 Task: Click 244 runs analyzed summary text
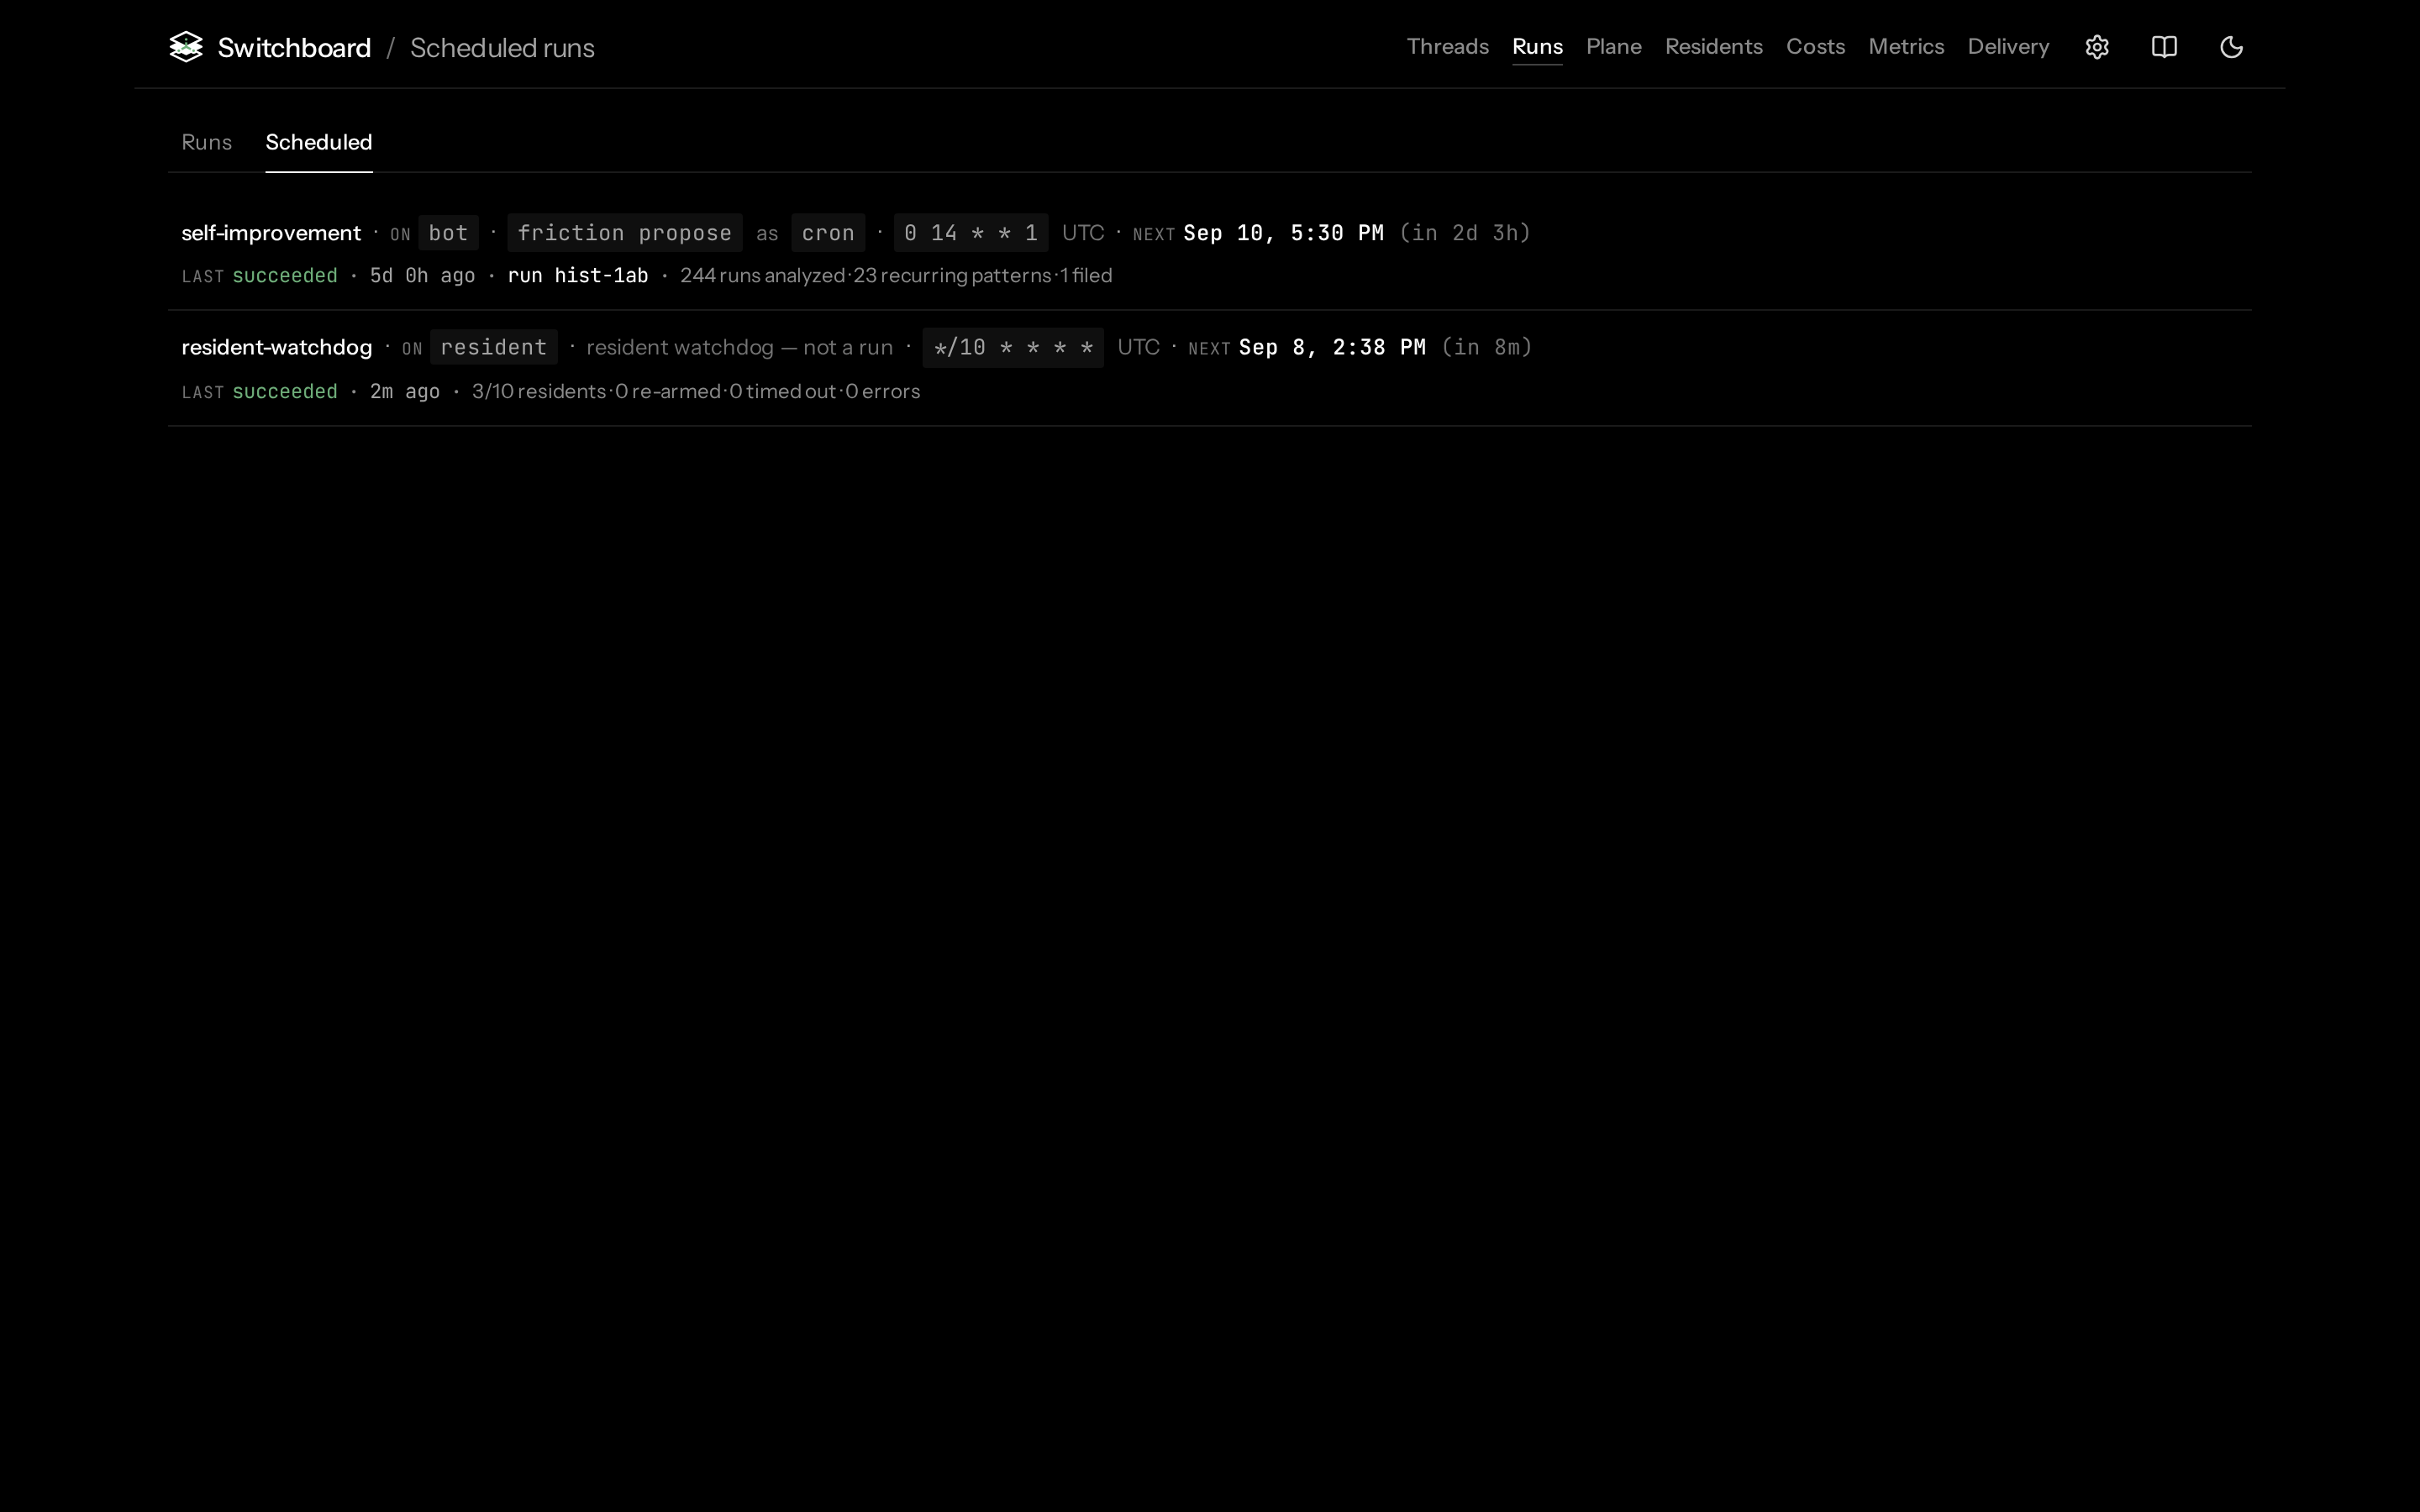(762, 275)
